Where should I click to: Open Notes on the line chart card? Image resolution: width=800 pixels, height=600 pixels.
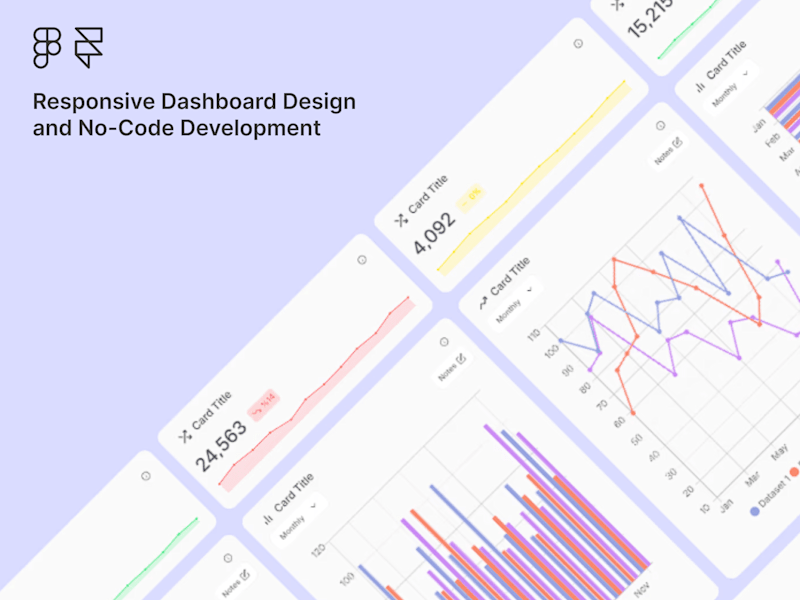click(668, 151)
